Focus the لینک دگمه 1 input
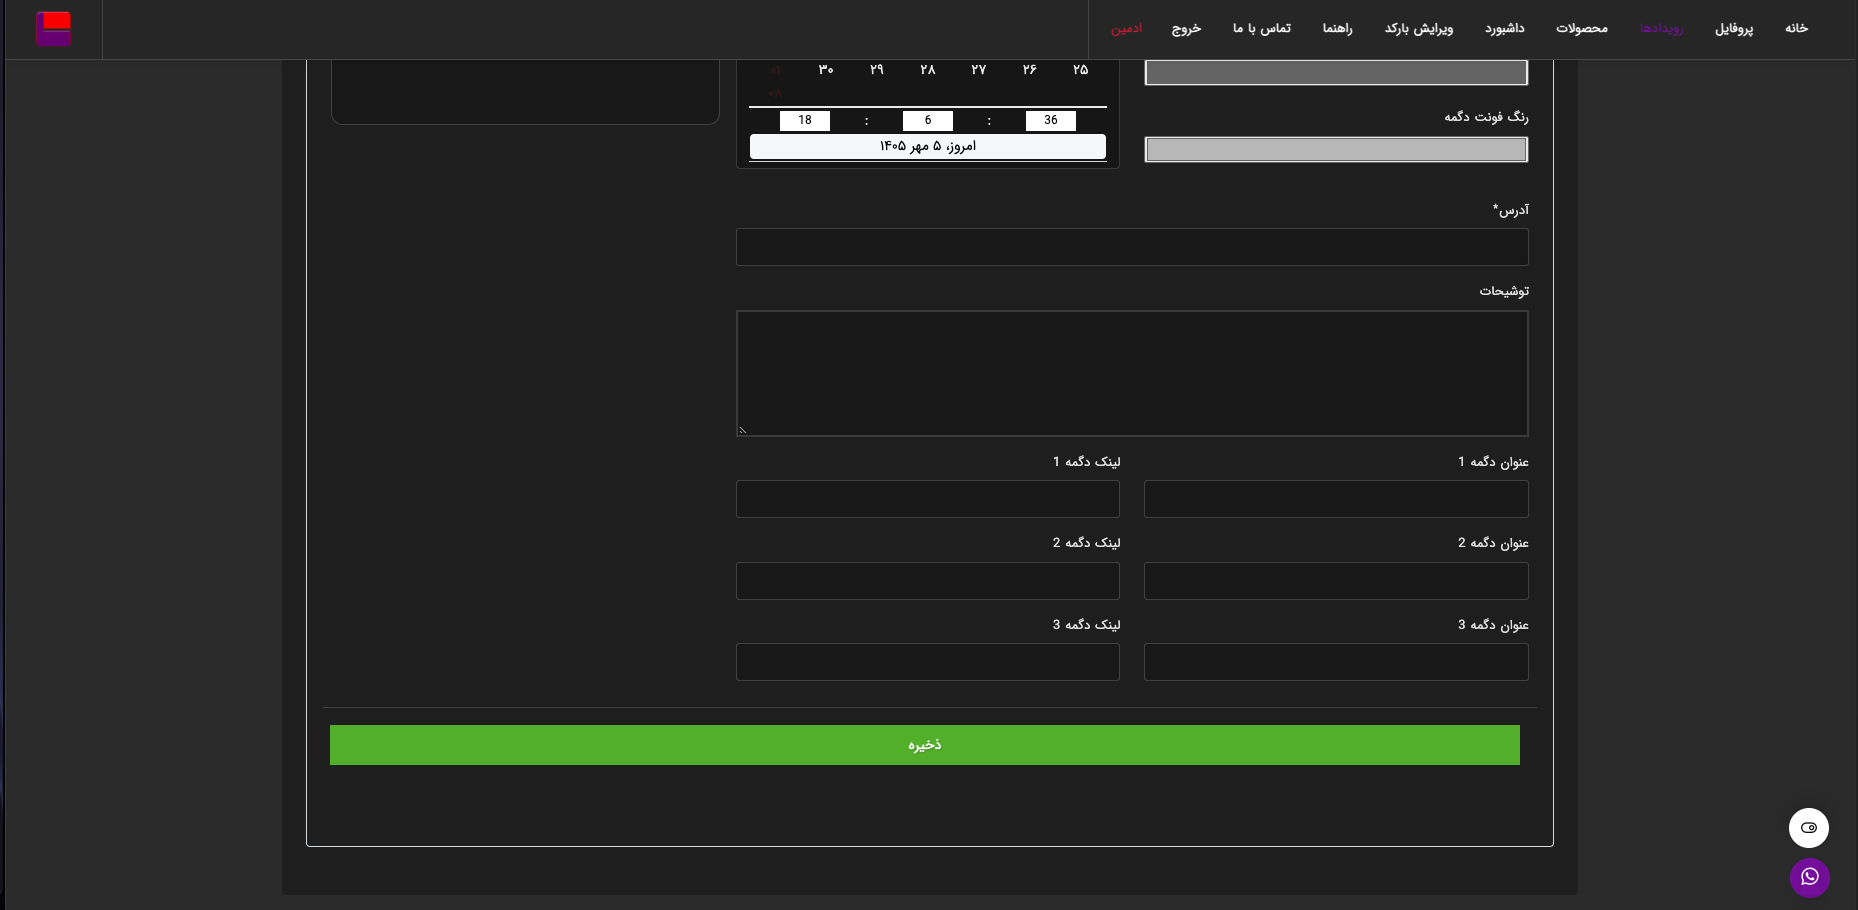 [927, 499]
